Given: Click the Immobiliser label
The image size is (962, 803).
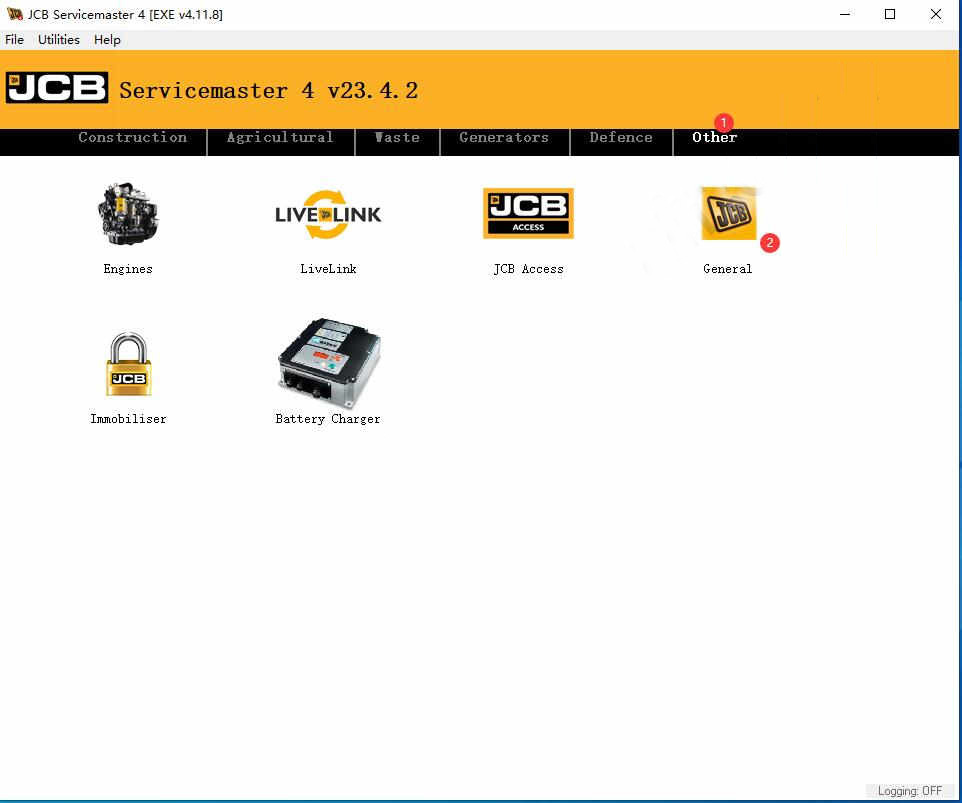Looking at the screenshot, I should point(128,419).
